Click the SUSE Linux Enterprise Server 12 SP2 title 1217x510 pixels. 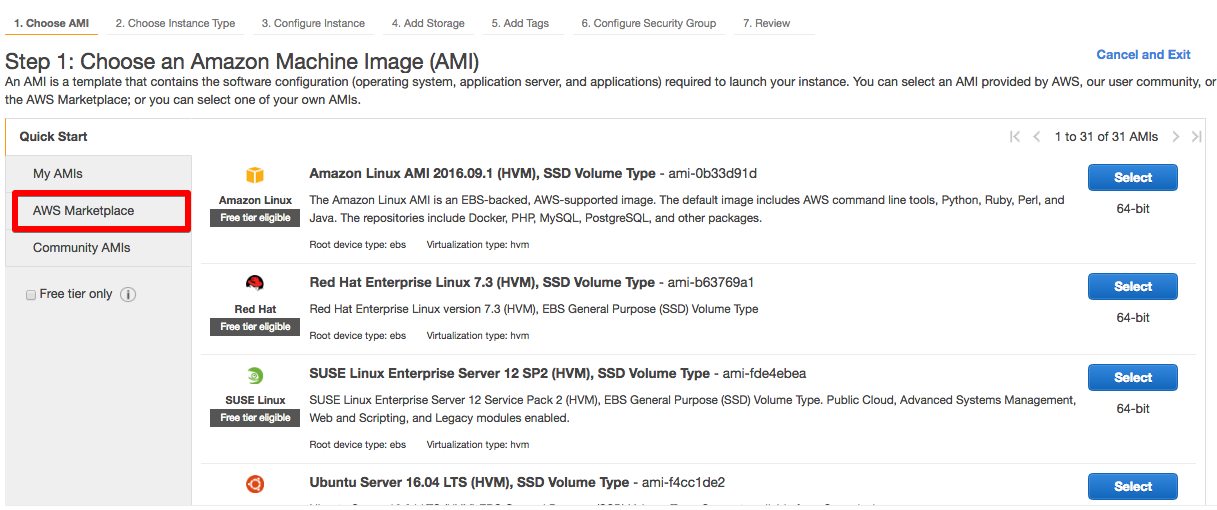pos(509,374)
